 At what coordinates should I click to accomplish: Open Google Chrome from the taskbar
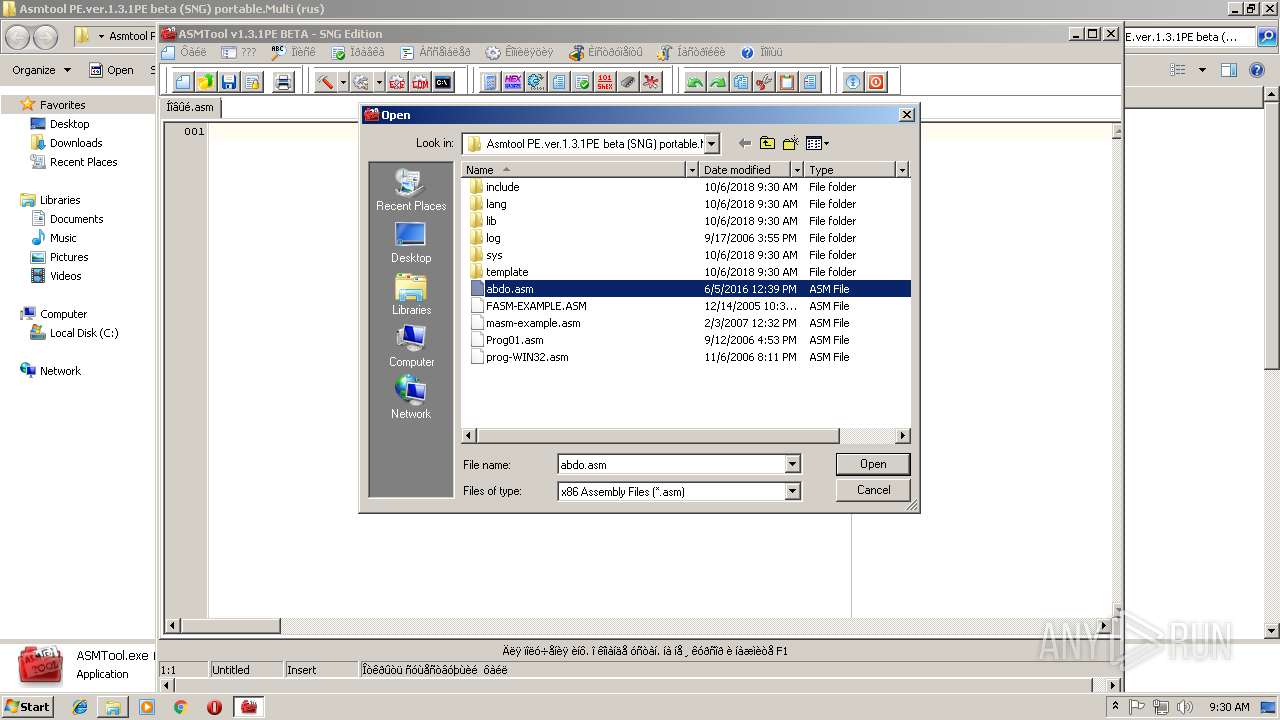click(180, 707)
